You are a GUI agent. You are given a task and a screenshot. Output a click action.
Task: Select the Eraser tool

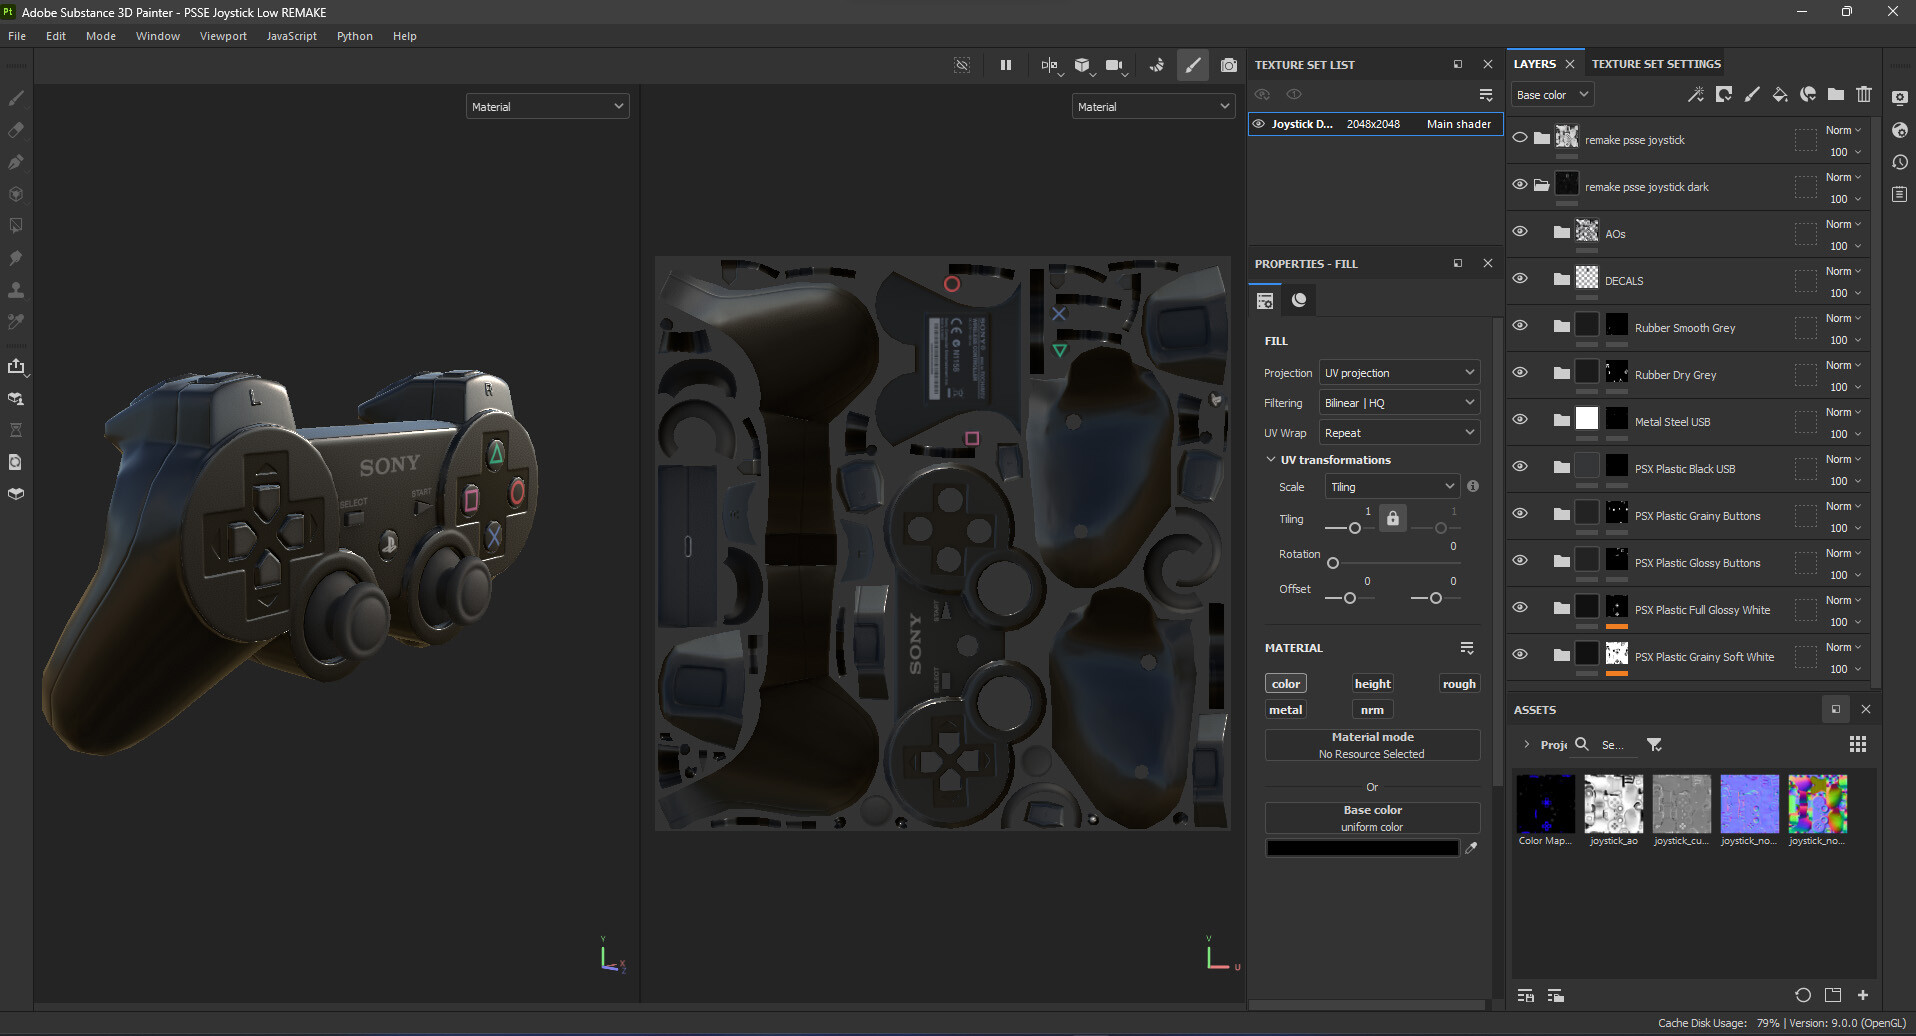pos(15,129)
